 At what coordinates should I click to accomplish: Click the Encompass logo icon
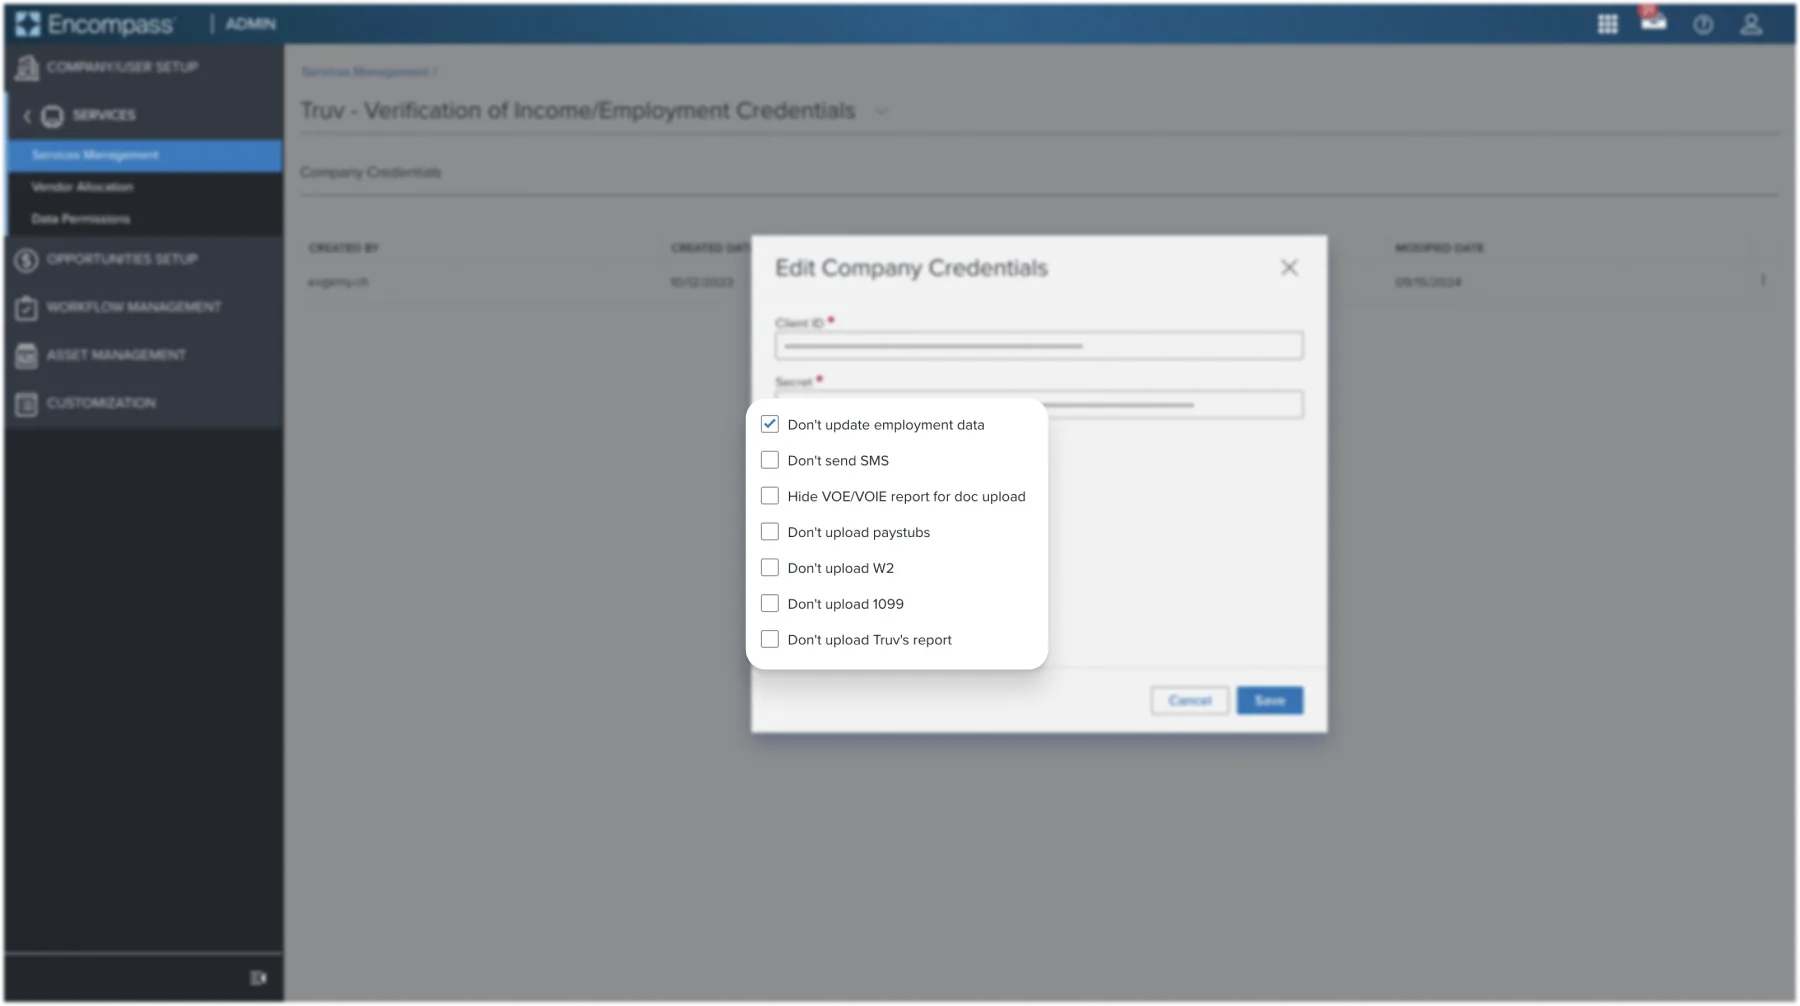tap(28, 24)
